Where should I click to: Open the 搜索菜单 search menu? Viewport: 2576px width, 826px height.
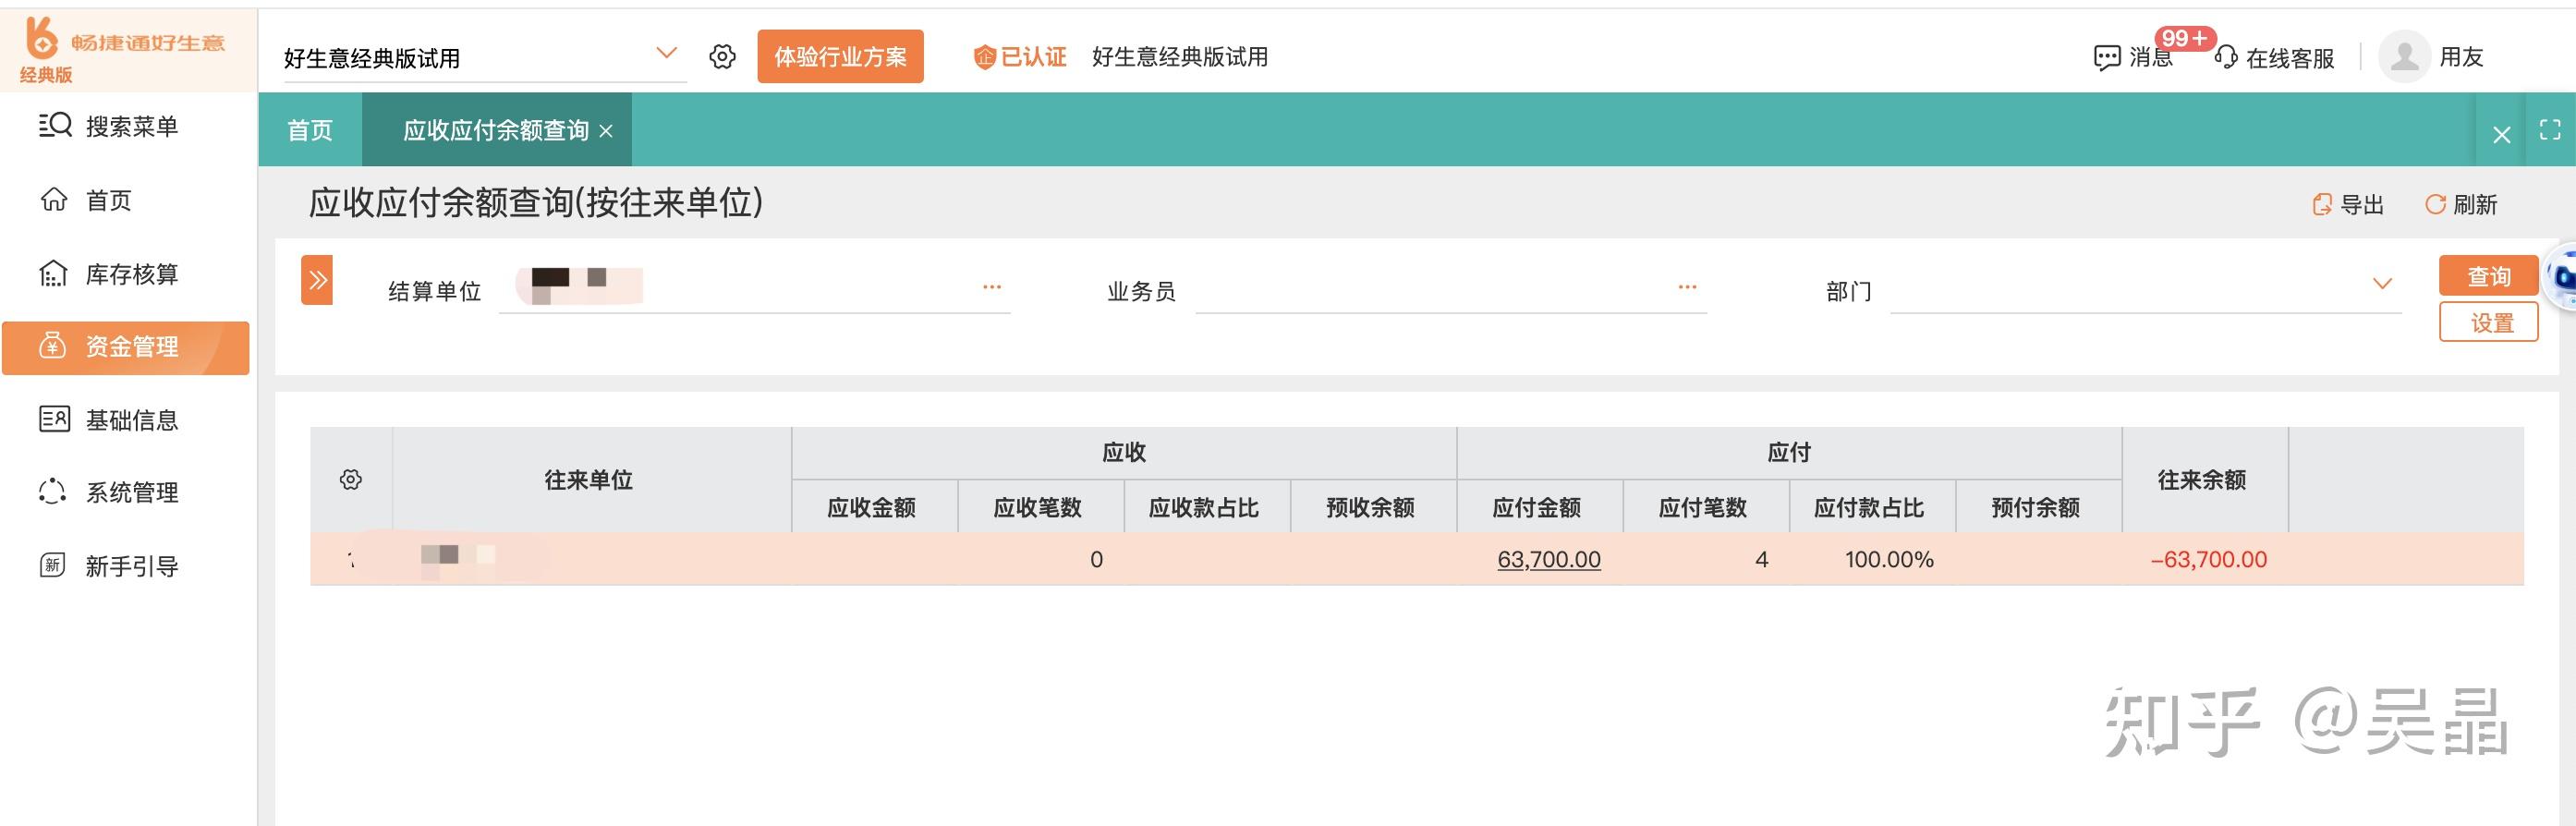pyautogui.click(x=109, y=126)
